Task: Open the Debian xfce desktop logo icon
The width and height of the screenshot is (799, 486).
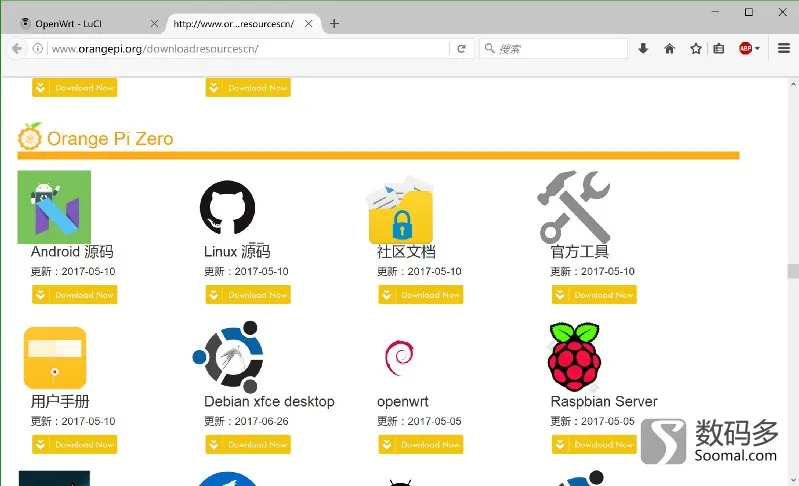Action: (228, 357)
